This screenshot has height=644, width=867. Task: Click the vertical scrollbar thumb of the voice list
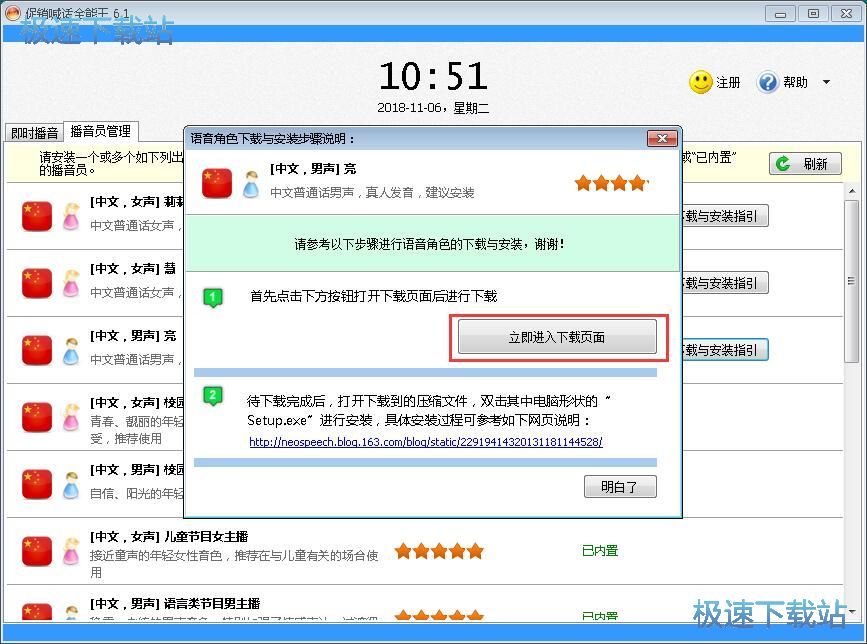pyautogui.click(x=852, y=281)
